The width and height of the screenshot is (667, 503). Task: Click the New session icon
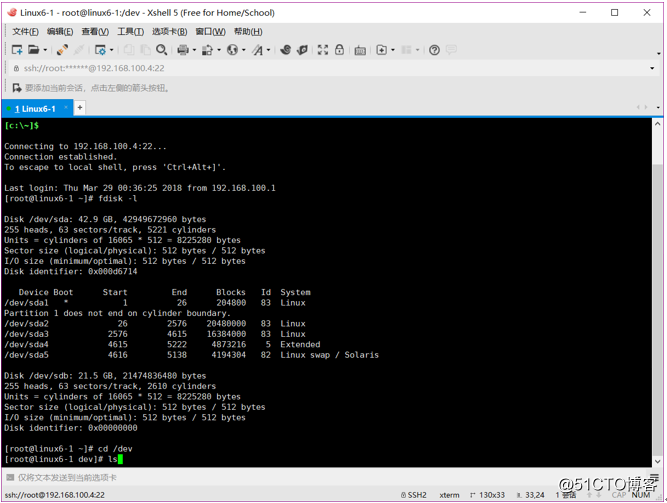[17, 50]
